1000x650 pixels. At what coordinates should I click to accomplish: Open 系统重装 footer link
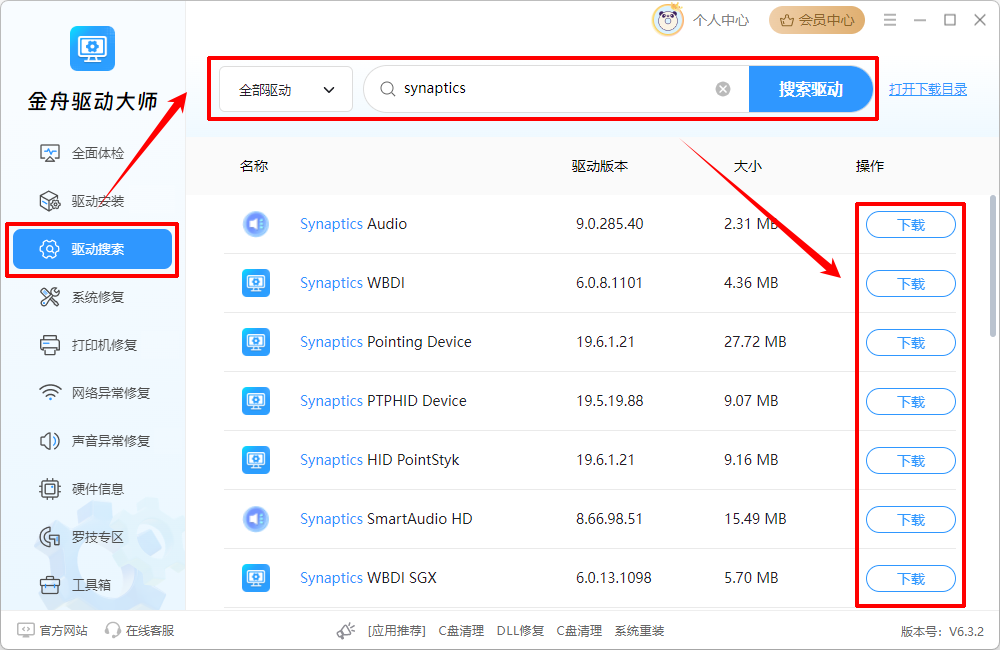(x=639, y=631)
